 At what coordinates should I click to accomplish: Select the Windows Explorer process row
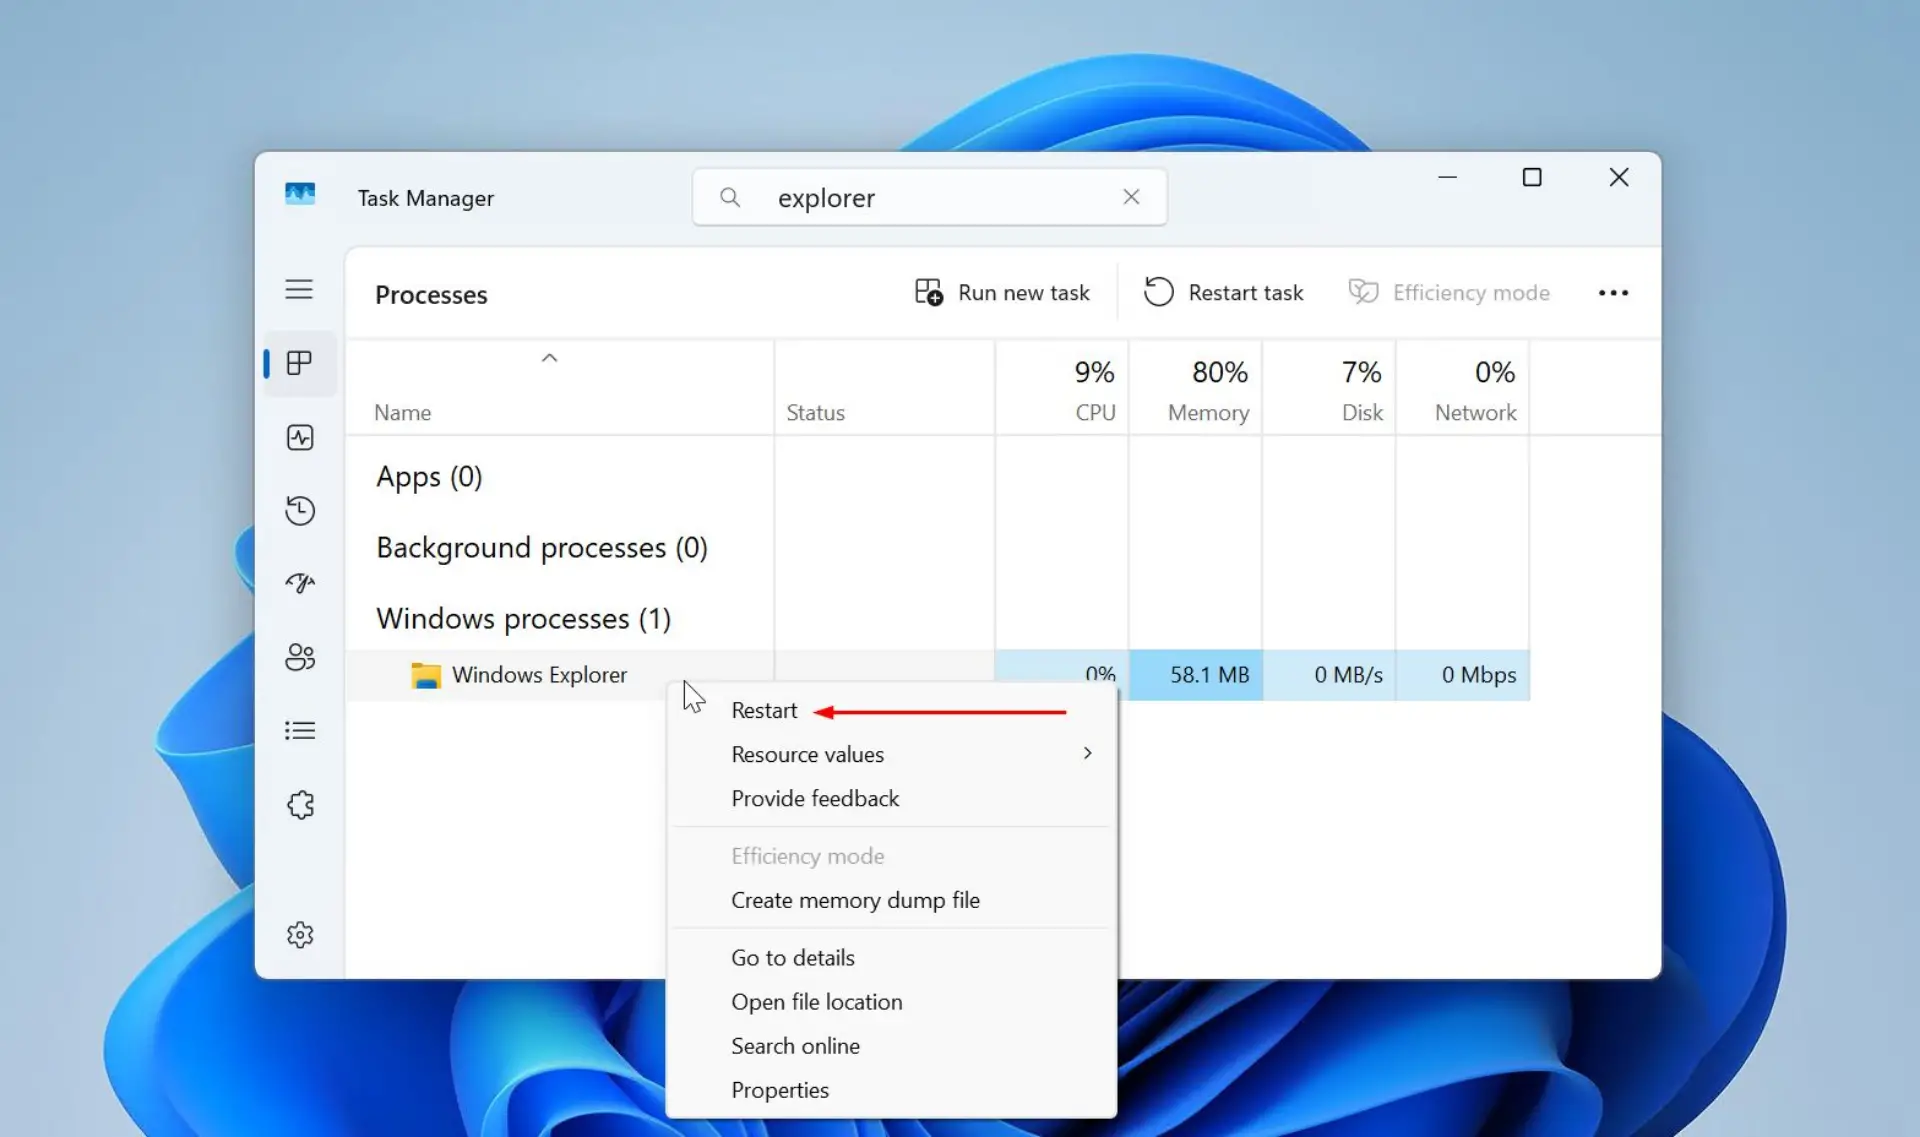pyautogui.click(x=937, y=676)
